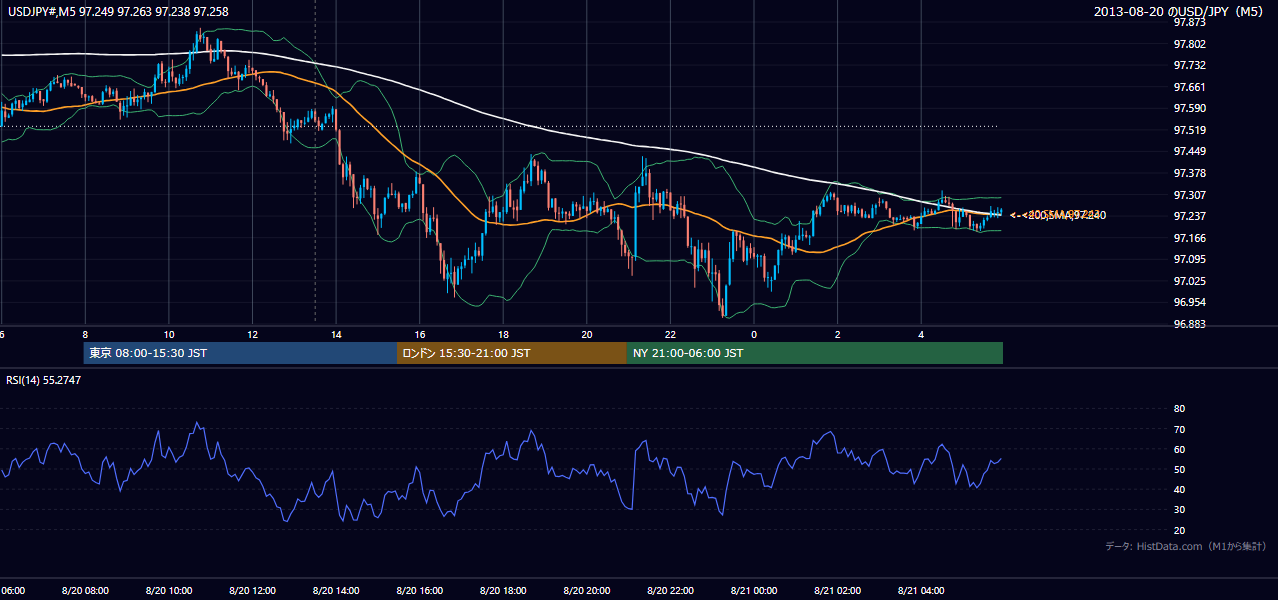Click the RSI(14) 55.2747 indicator label
The width and height of the screenshot is (1278, 600).
click(x=43, y=381)
